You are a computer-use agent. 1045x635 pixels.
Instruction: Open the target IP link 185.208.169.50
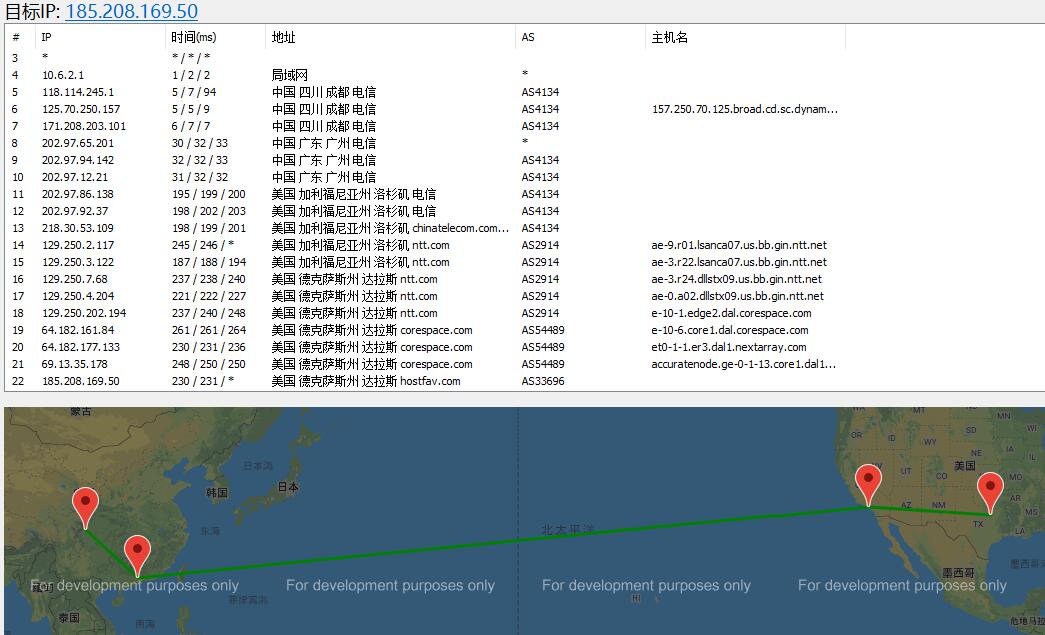pos(131,11)
